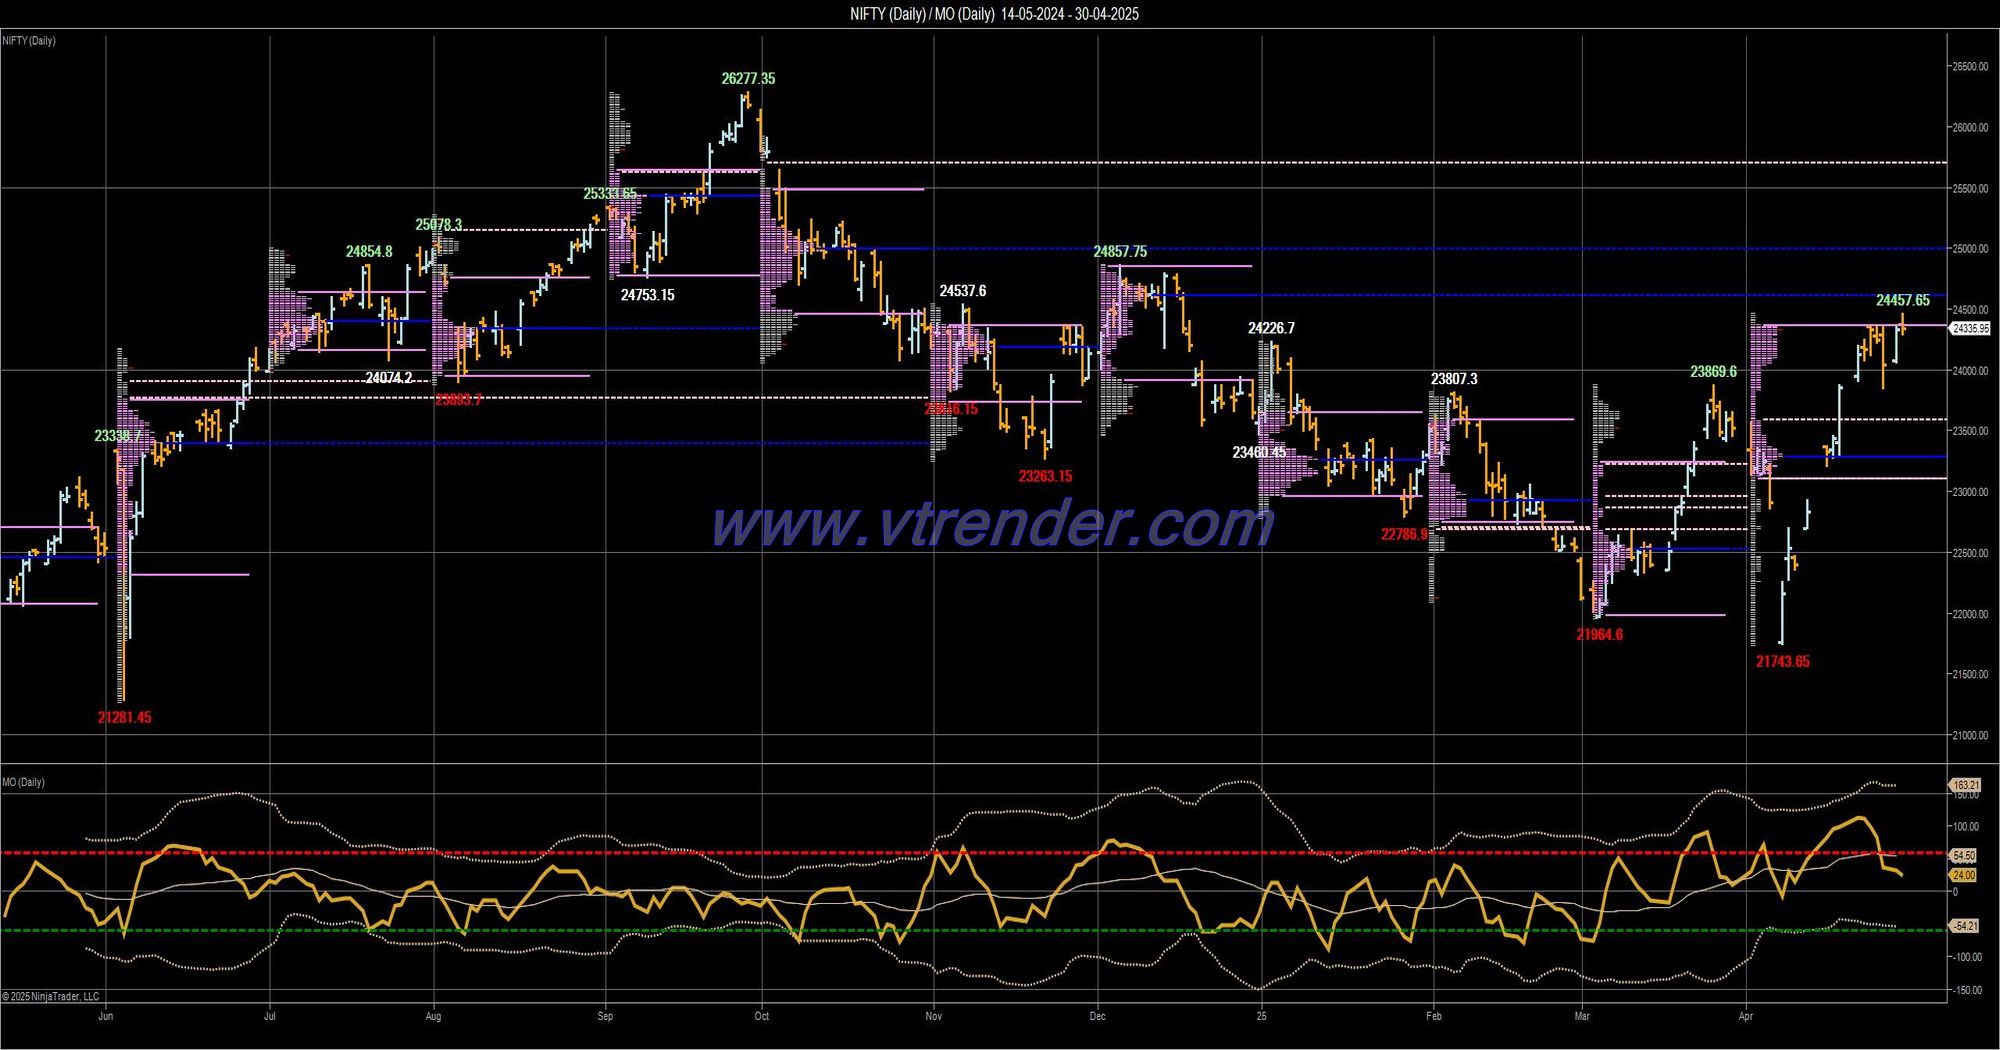Click 26000.00 on the price axis

[1970, 127]
